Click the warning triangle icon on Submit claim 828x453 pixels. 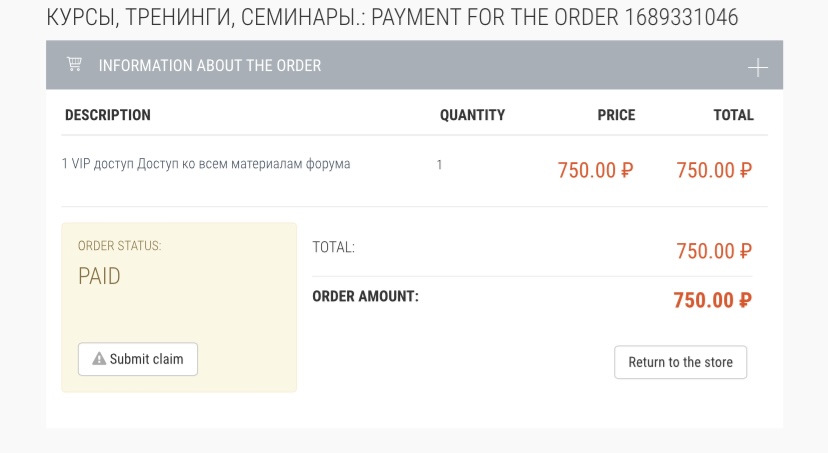click(99, 359)
